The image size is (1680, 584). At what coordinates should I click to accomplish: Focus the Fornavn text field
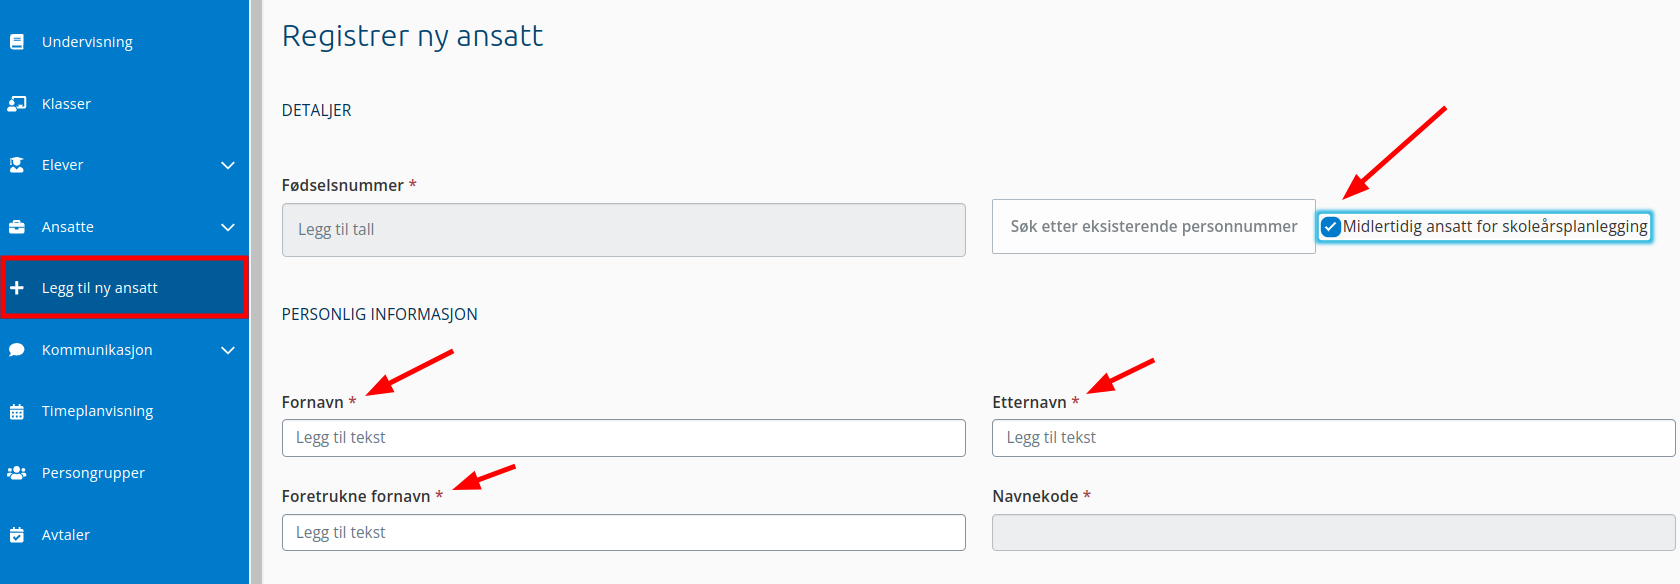pyautogui.click(x=624, y=438)
